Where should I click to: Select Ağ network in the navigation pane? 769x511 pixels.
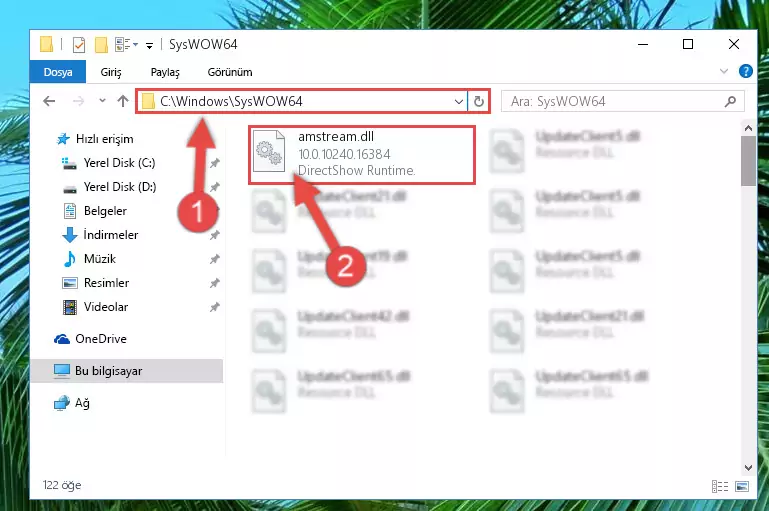pos(82,403)
